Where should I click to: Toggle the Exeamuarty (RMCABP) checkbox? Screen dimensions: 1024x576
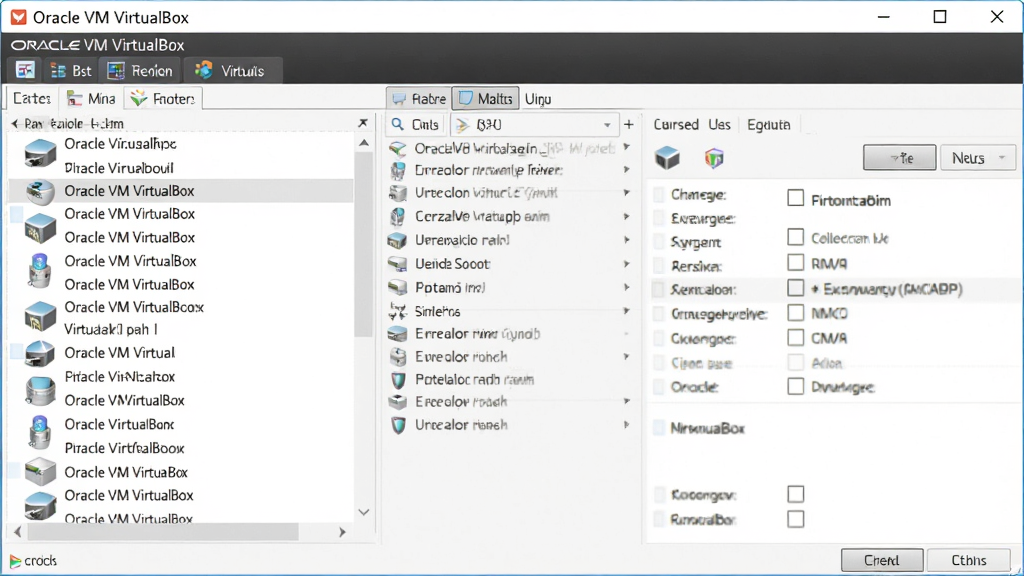[x=795, y=287]
